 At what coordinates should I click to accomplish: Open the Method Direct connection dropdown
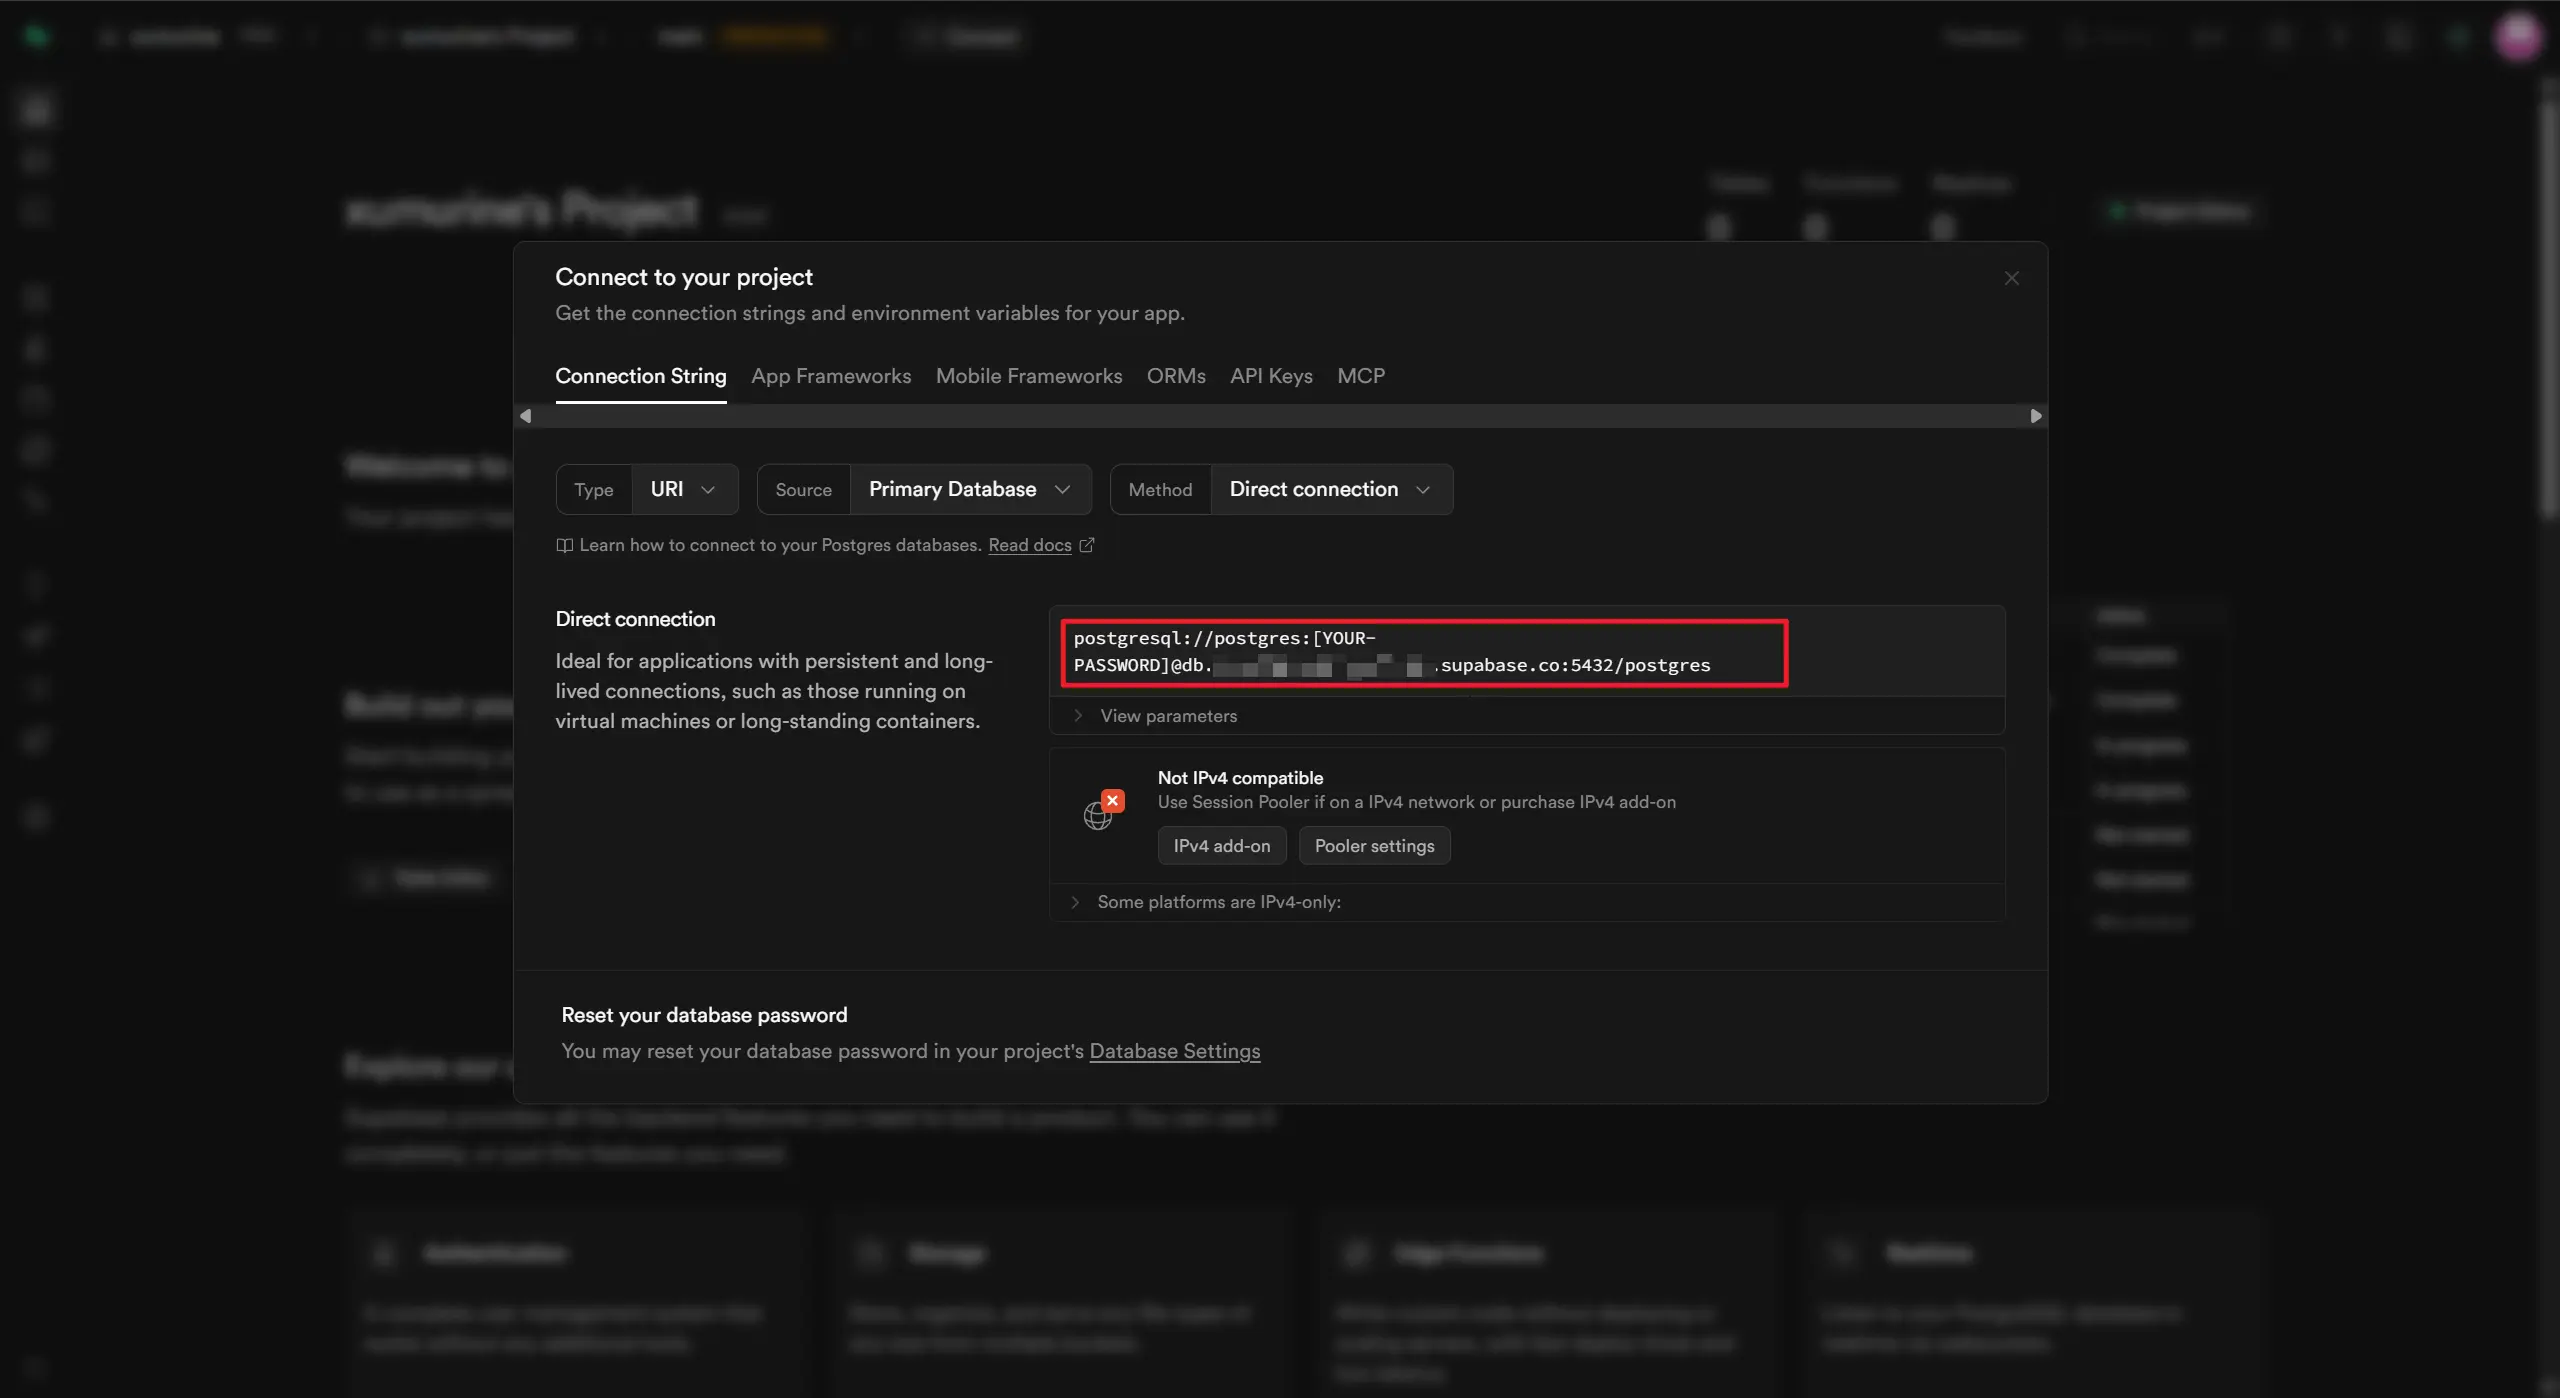click(x=1329, y=489)
